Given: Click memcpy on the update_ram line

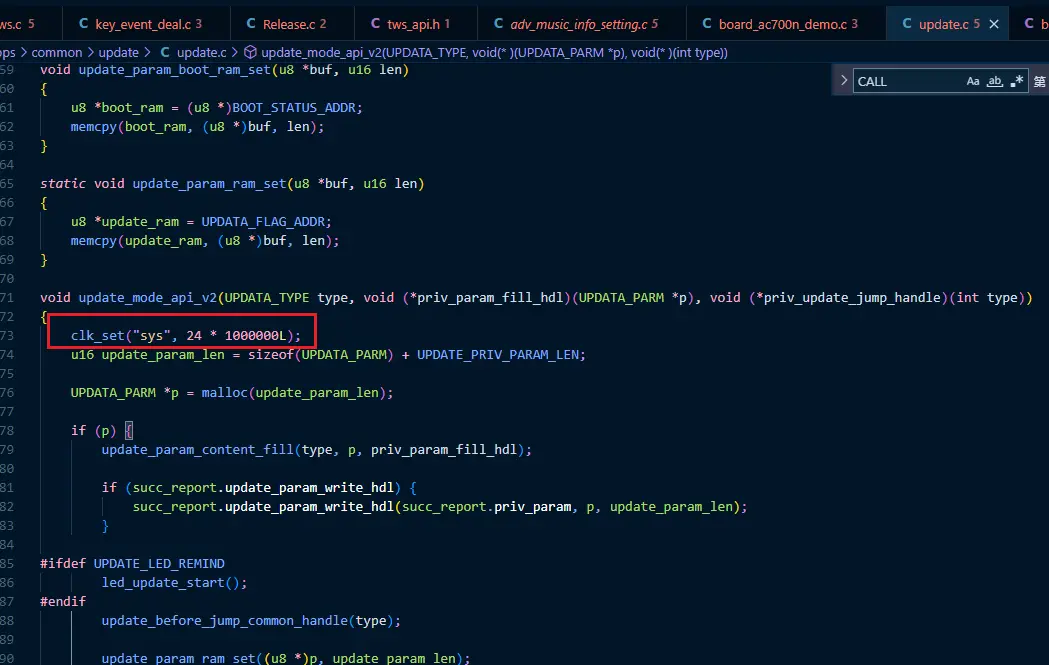Looking at the screenshot, I should click(94, 240).
